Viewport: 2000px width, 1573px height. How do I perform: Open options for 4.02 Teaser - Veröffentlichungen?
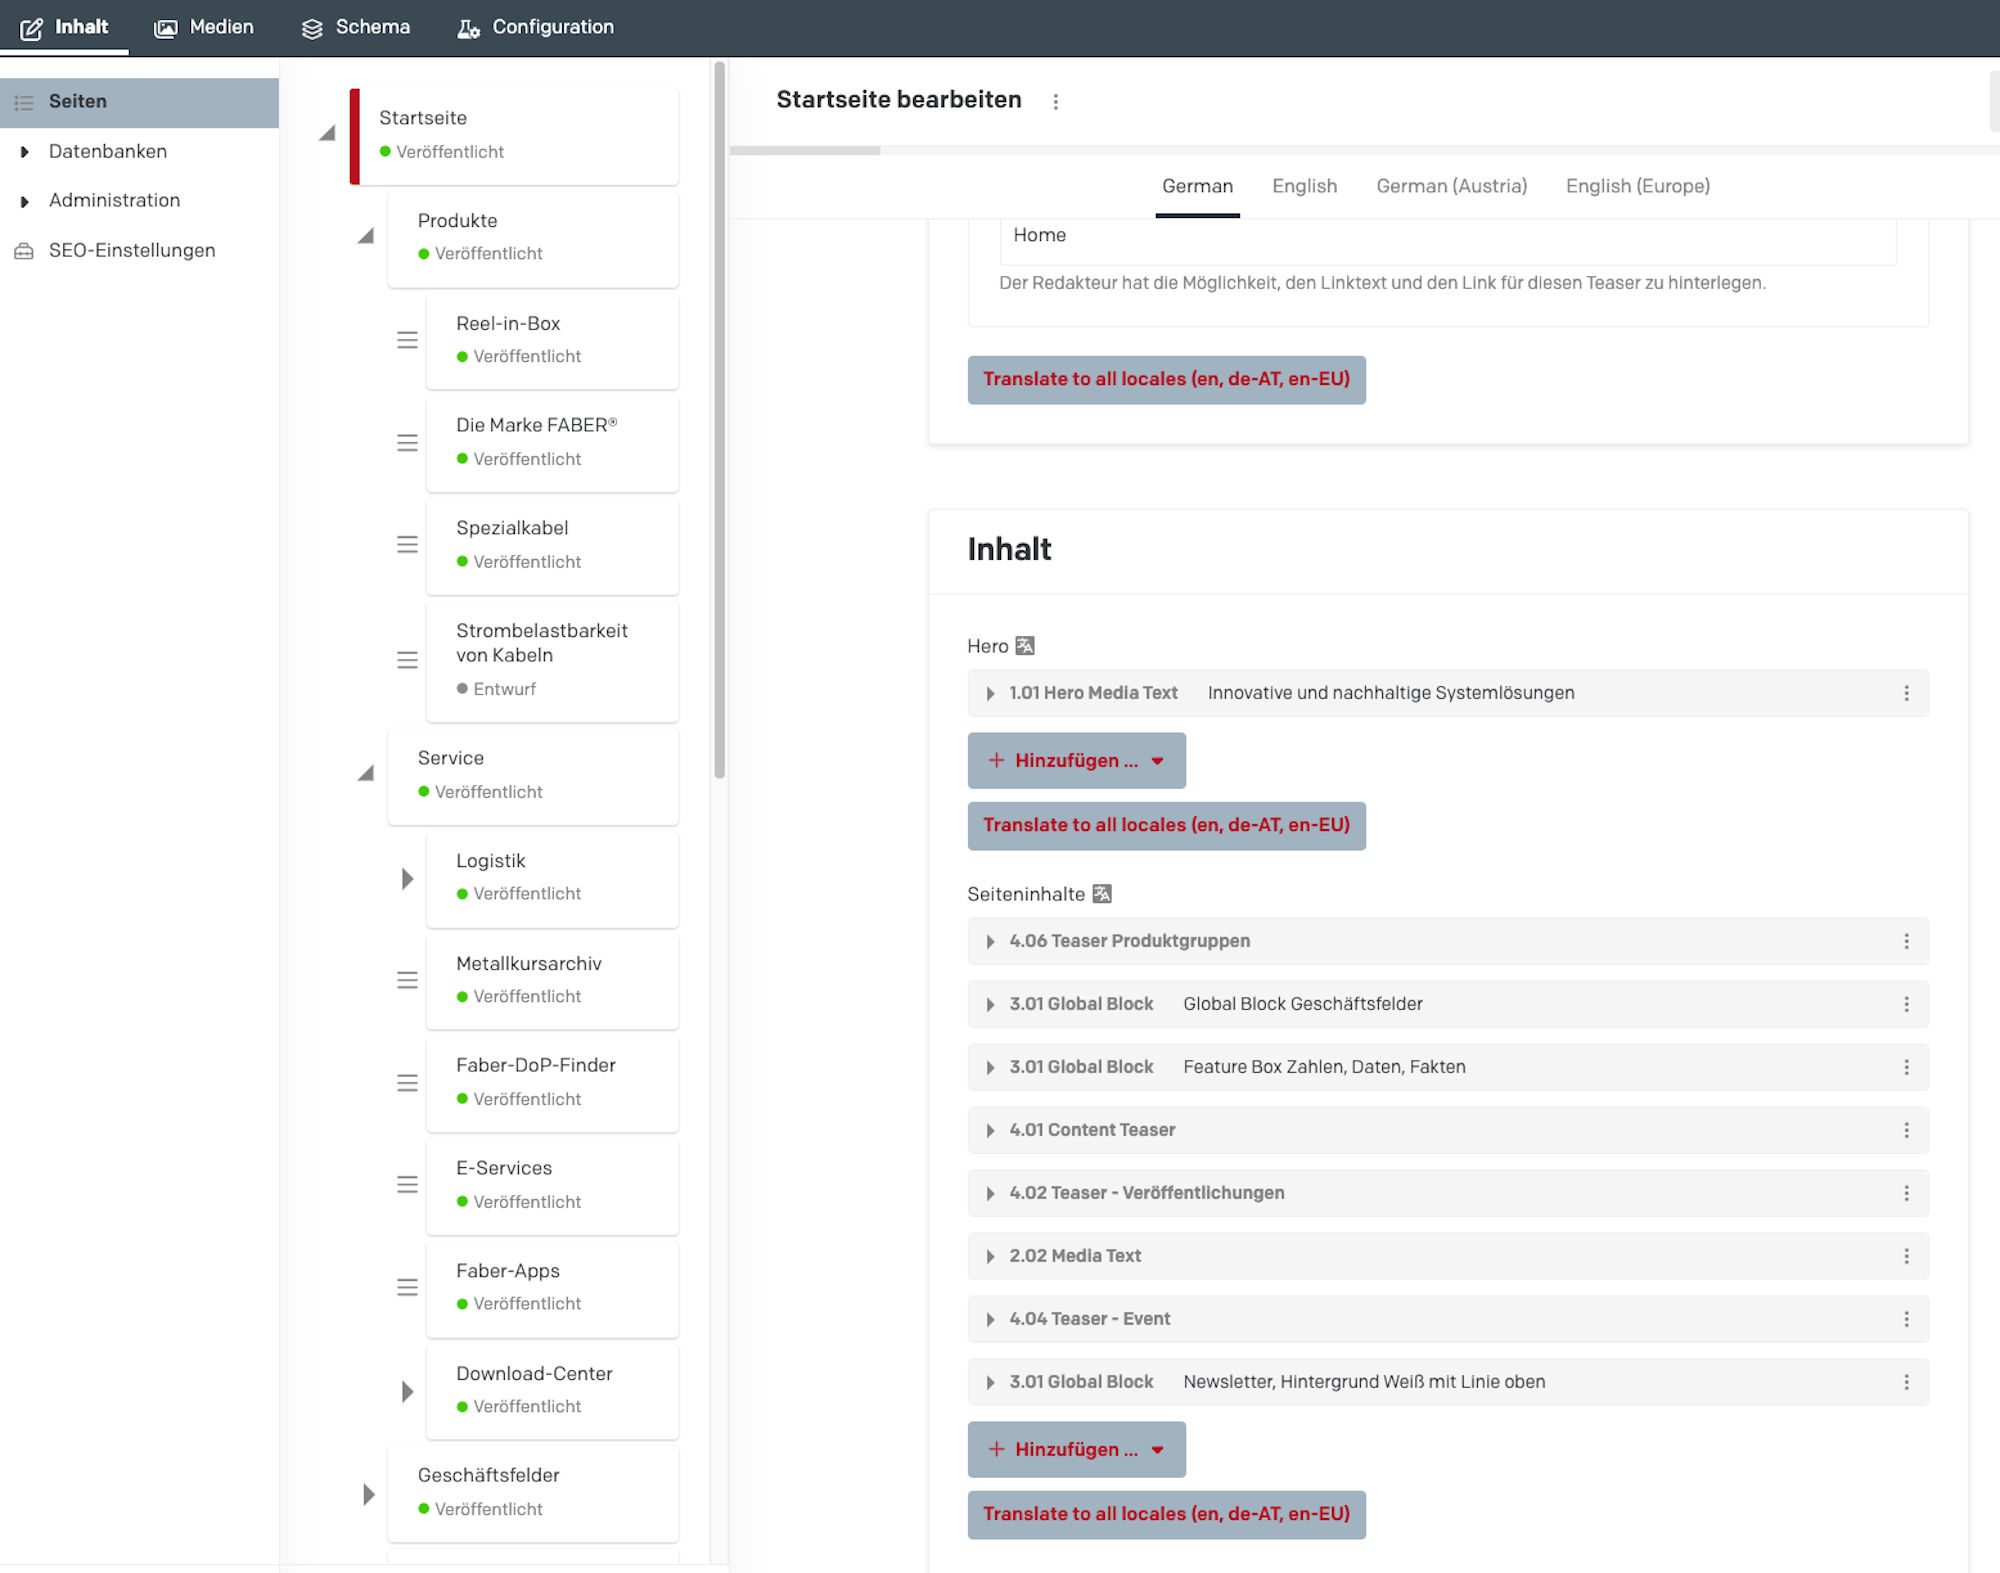click(x=1906, y=1193)
